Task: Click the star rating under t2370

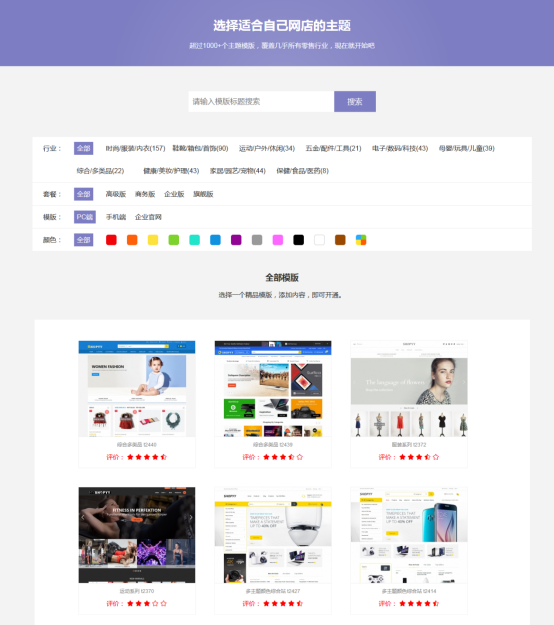Action: point(147,603)
